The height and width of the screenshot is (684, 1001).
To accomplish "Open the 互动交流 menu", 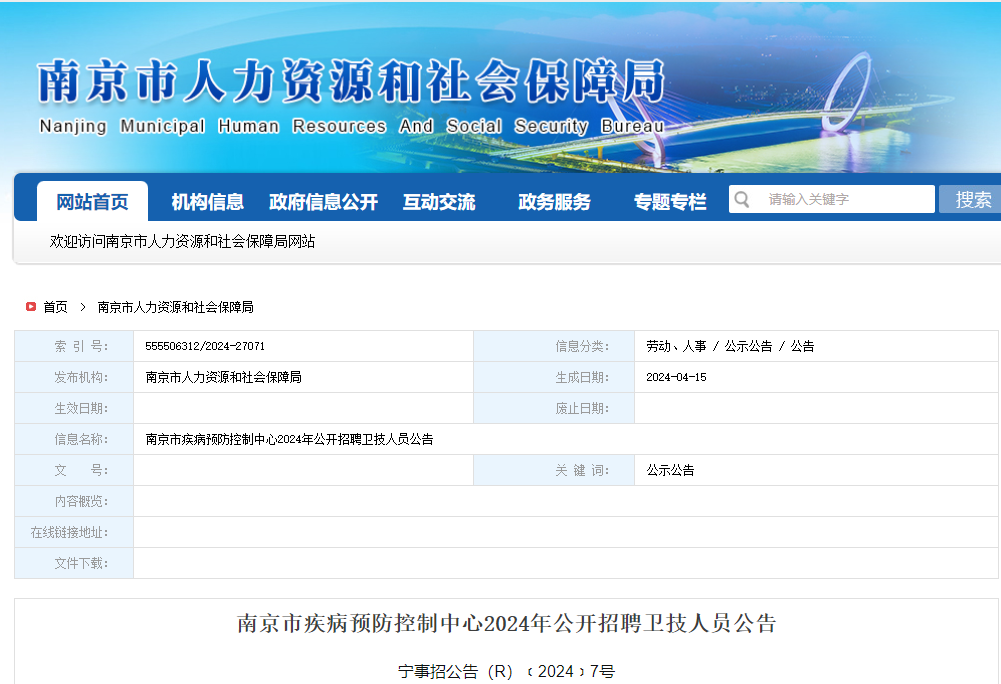I will click(x=439, y=202).
